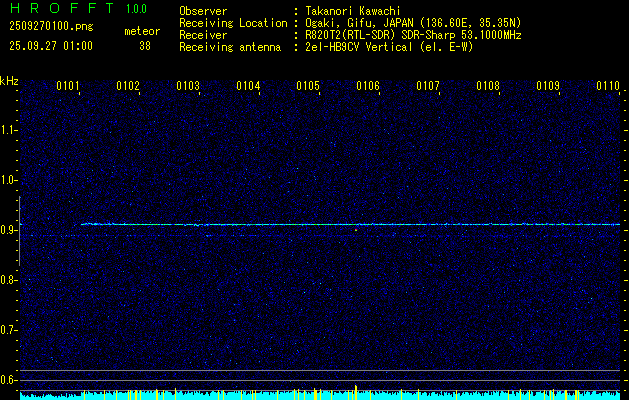Click the 2el-HB9CV Vertical antenna text
The image size is (629, 400).
(389, 47)
